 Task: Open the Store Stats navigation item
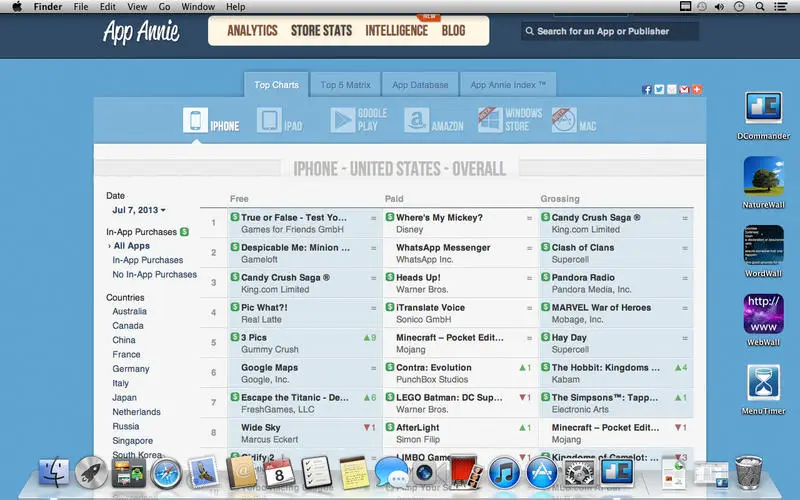click(x=321, y=31)
